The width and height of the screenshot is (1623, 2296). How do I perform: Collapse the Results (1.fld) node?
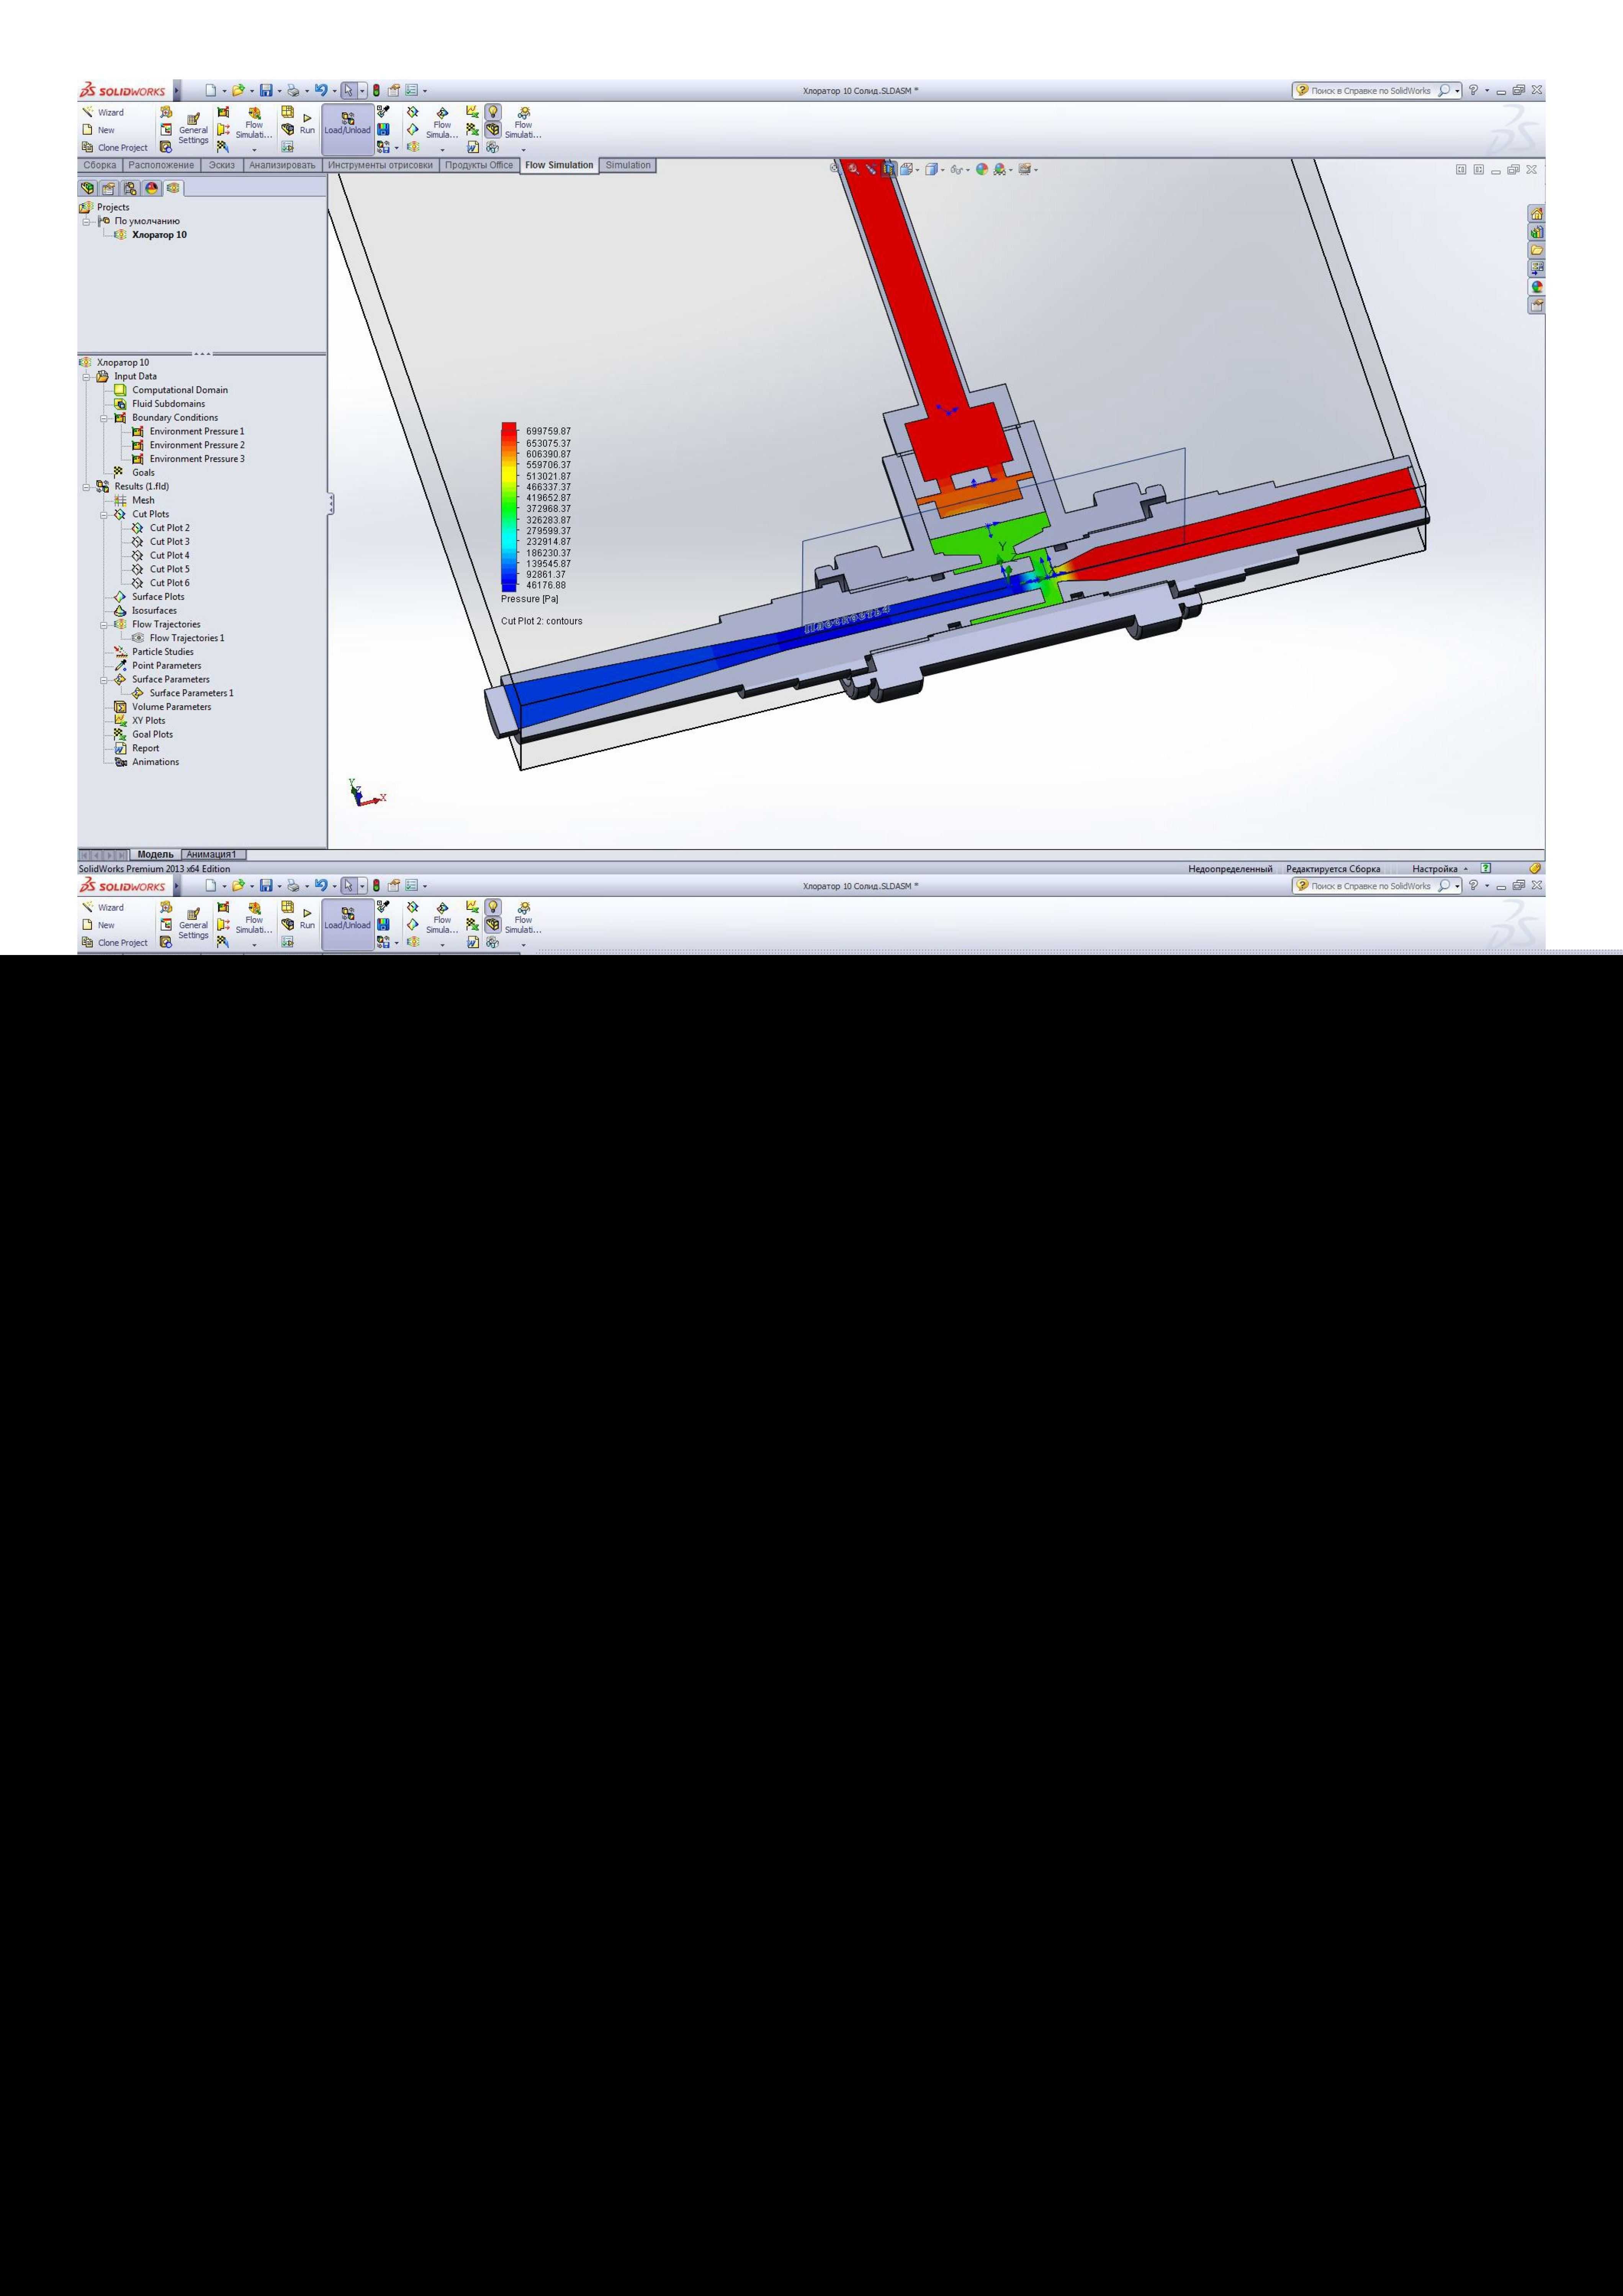[x=87, y=487]
